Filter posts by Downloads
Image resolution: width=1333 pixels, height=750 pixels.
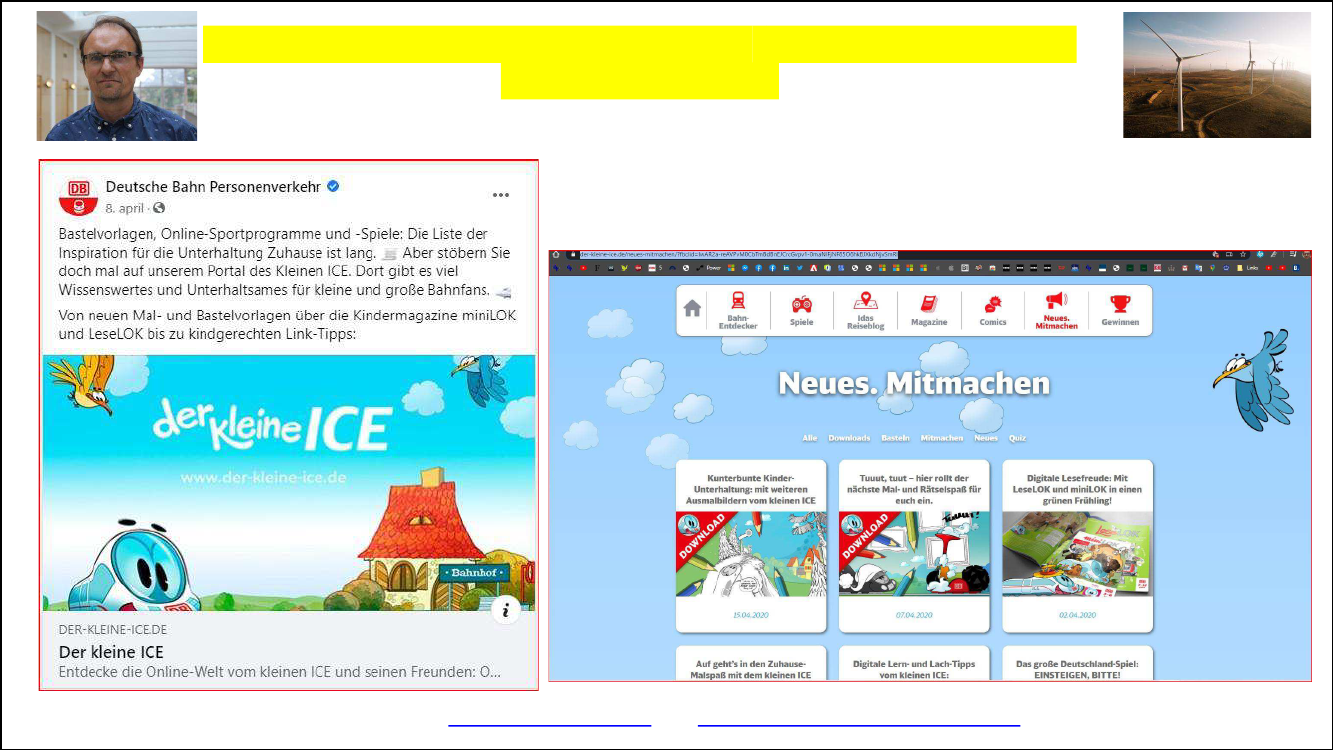pos(849,438)
